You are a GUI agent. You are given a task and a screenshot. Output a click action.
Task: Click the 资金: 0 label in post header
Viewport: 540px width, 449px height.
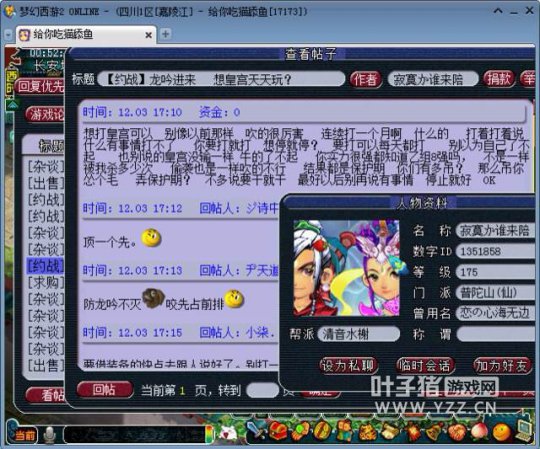(x=219, y=112)
